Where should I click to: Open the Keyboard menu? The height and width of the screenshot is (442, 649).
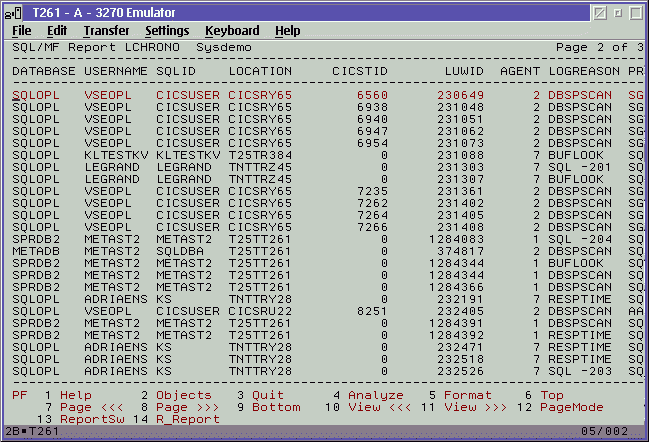tap(232, 31)
